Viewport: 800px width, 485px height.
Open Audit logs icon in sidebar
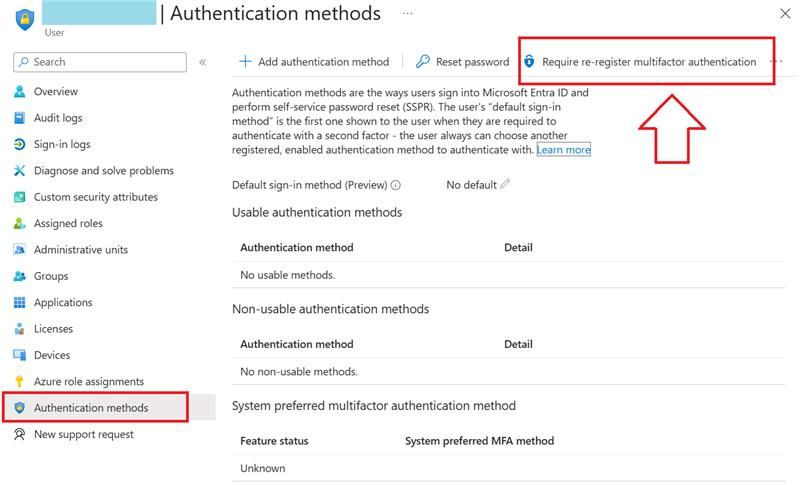[19, 118]
